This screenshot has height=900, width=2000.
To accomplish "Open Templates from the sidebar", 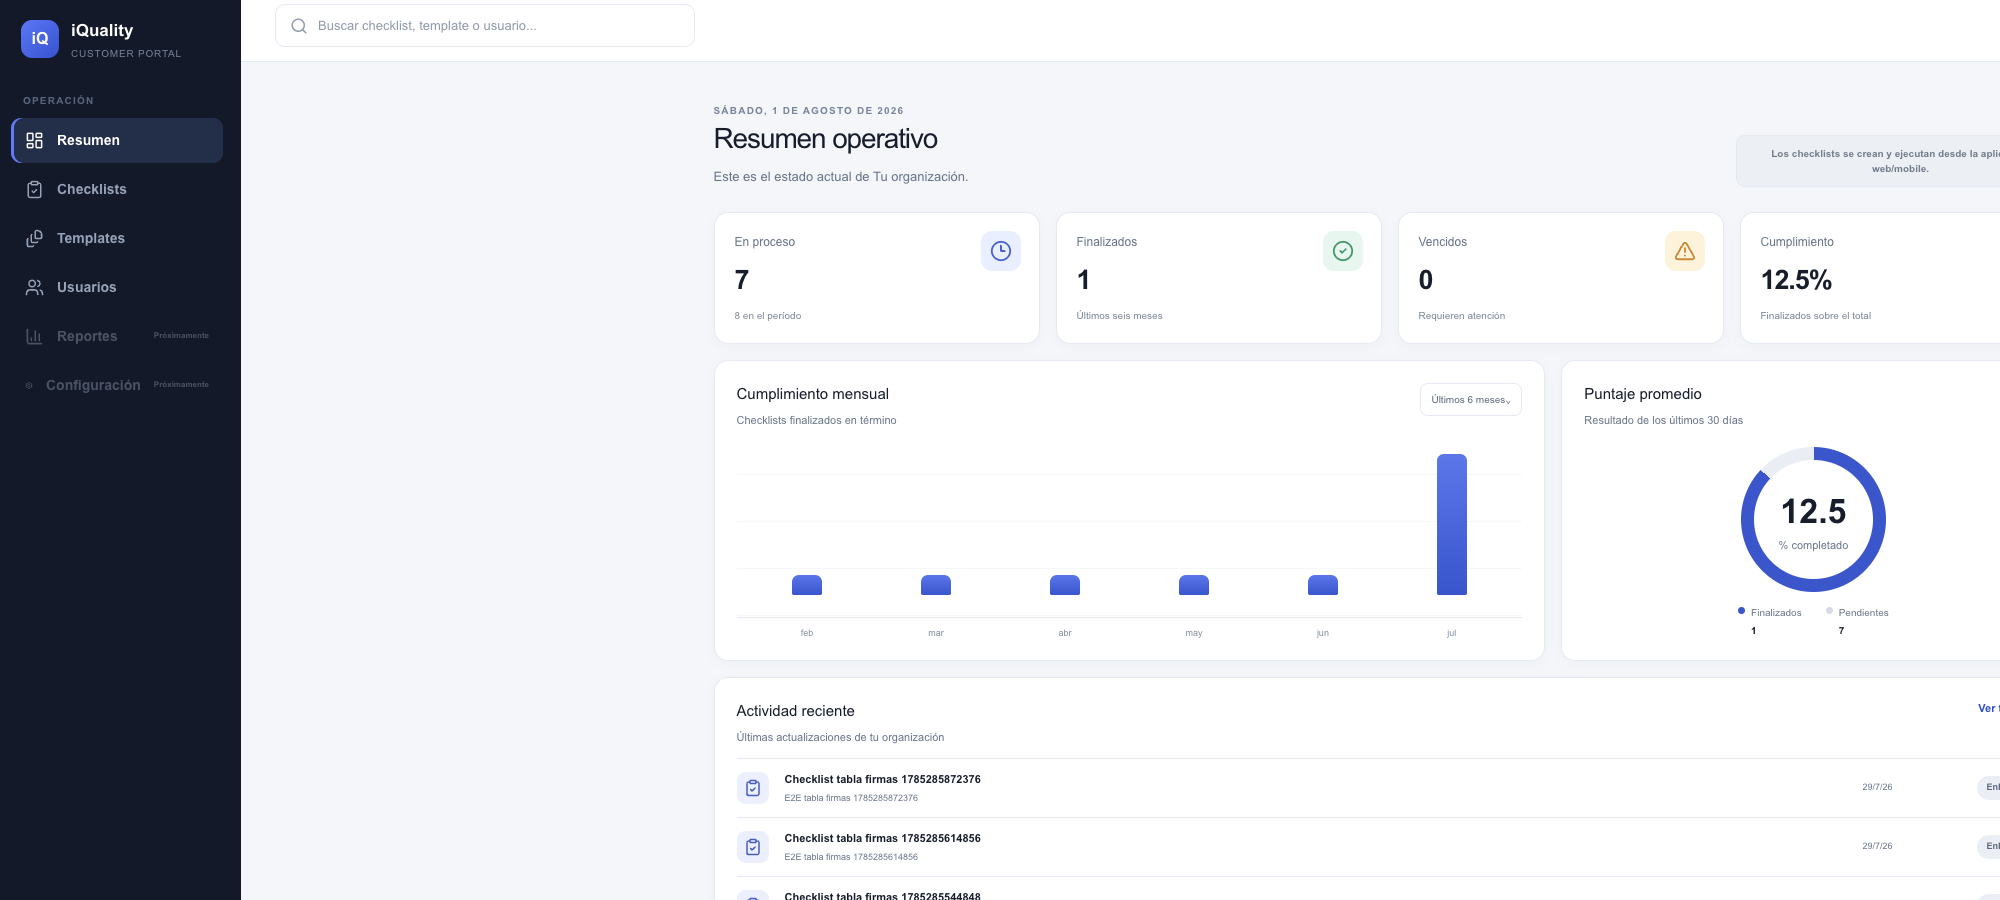I will (117, 239).
